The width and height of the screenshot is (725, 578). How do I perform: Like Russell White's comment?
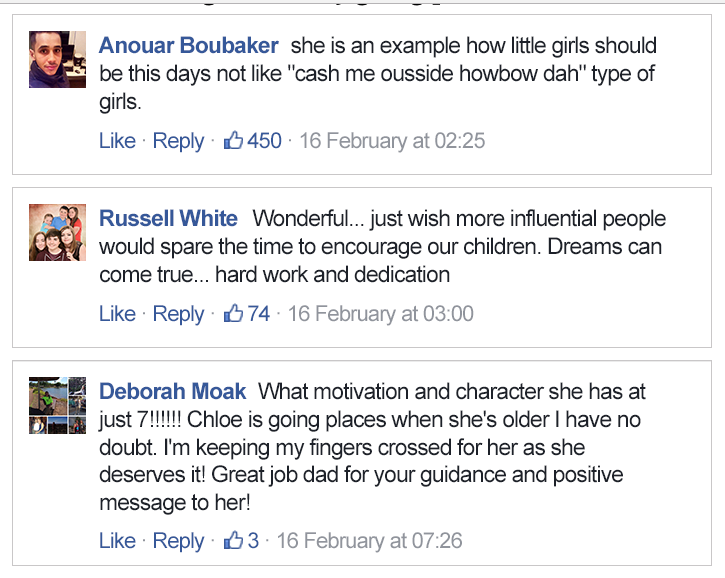tap(117, 314)
